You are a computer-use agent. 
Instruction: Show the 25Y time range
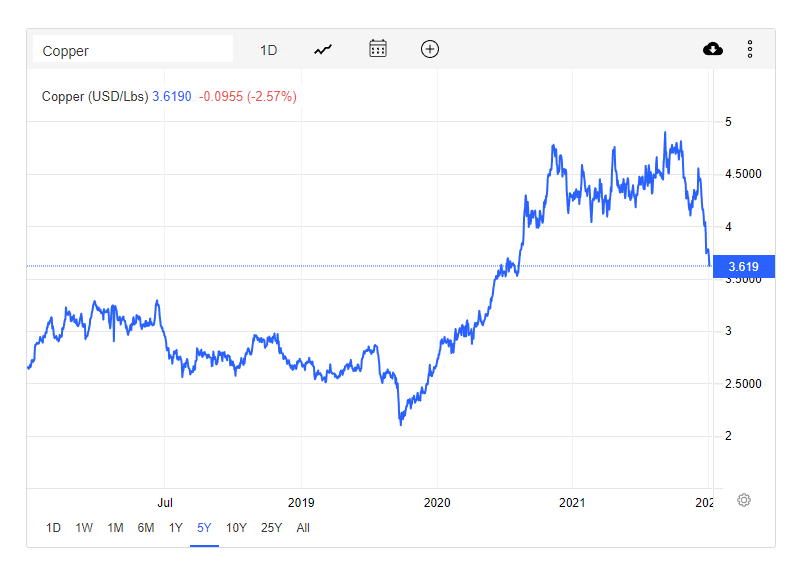[x=271, y=528]
